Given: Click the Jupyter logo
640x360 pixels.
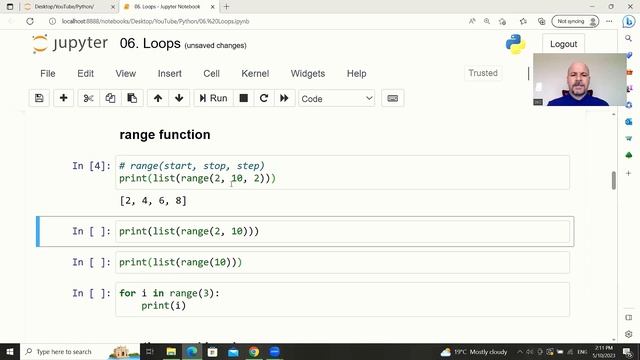Looking at the screenshot, I should 70,43.
